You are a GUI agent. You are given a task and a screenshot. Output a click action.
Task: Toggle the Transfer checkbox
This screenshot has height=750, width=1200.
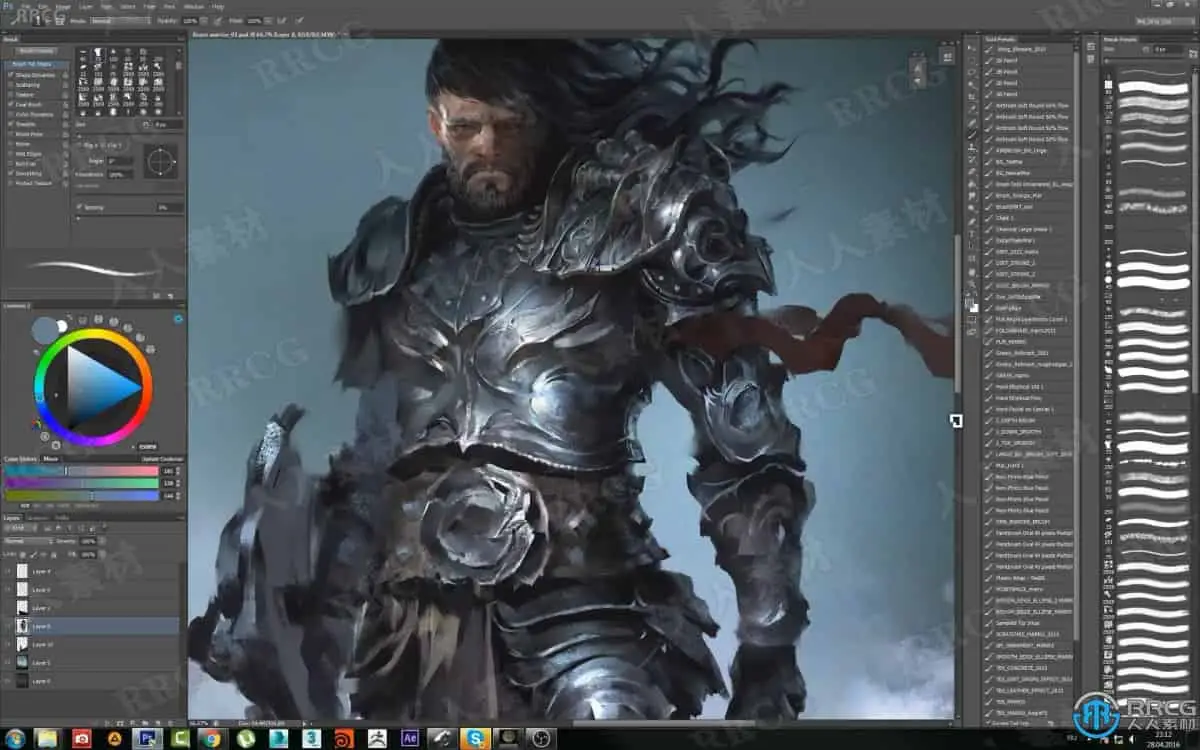click(10, 124)
